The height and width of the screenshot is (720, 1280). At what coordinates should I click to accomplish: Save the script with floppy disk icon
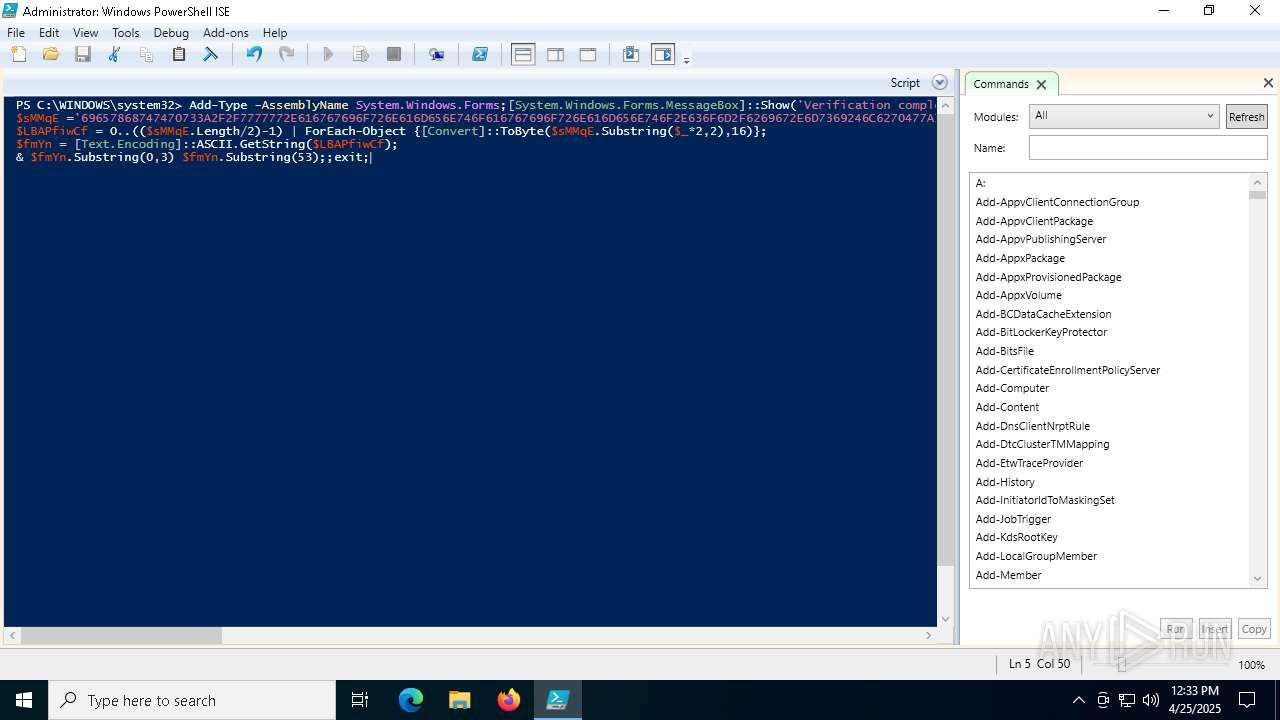point(83,55)
